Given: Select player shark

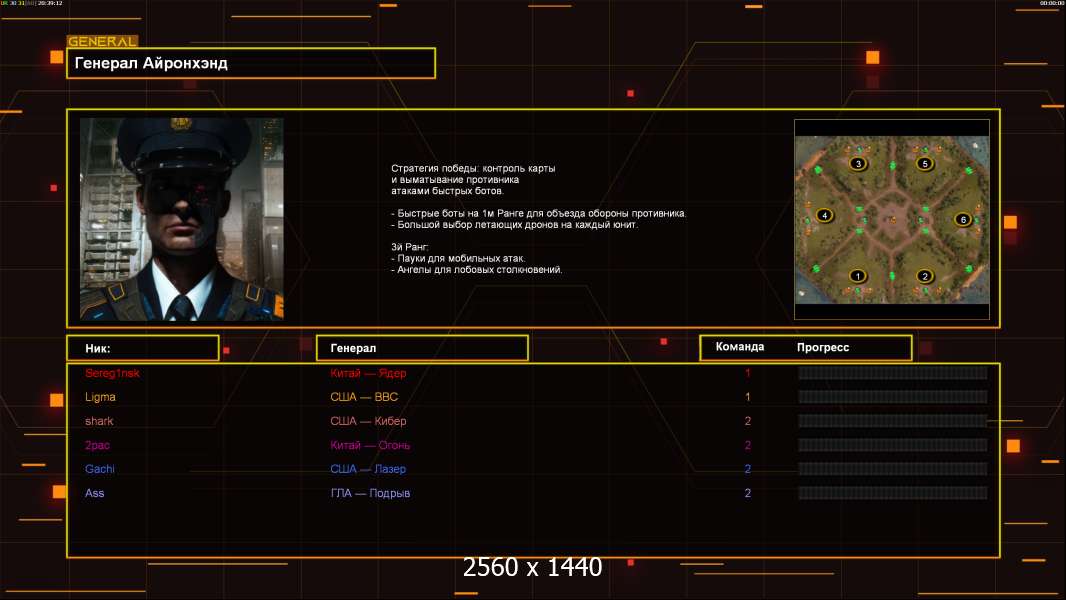Looking at the screenshot, I should coord(99,421).
